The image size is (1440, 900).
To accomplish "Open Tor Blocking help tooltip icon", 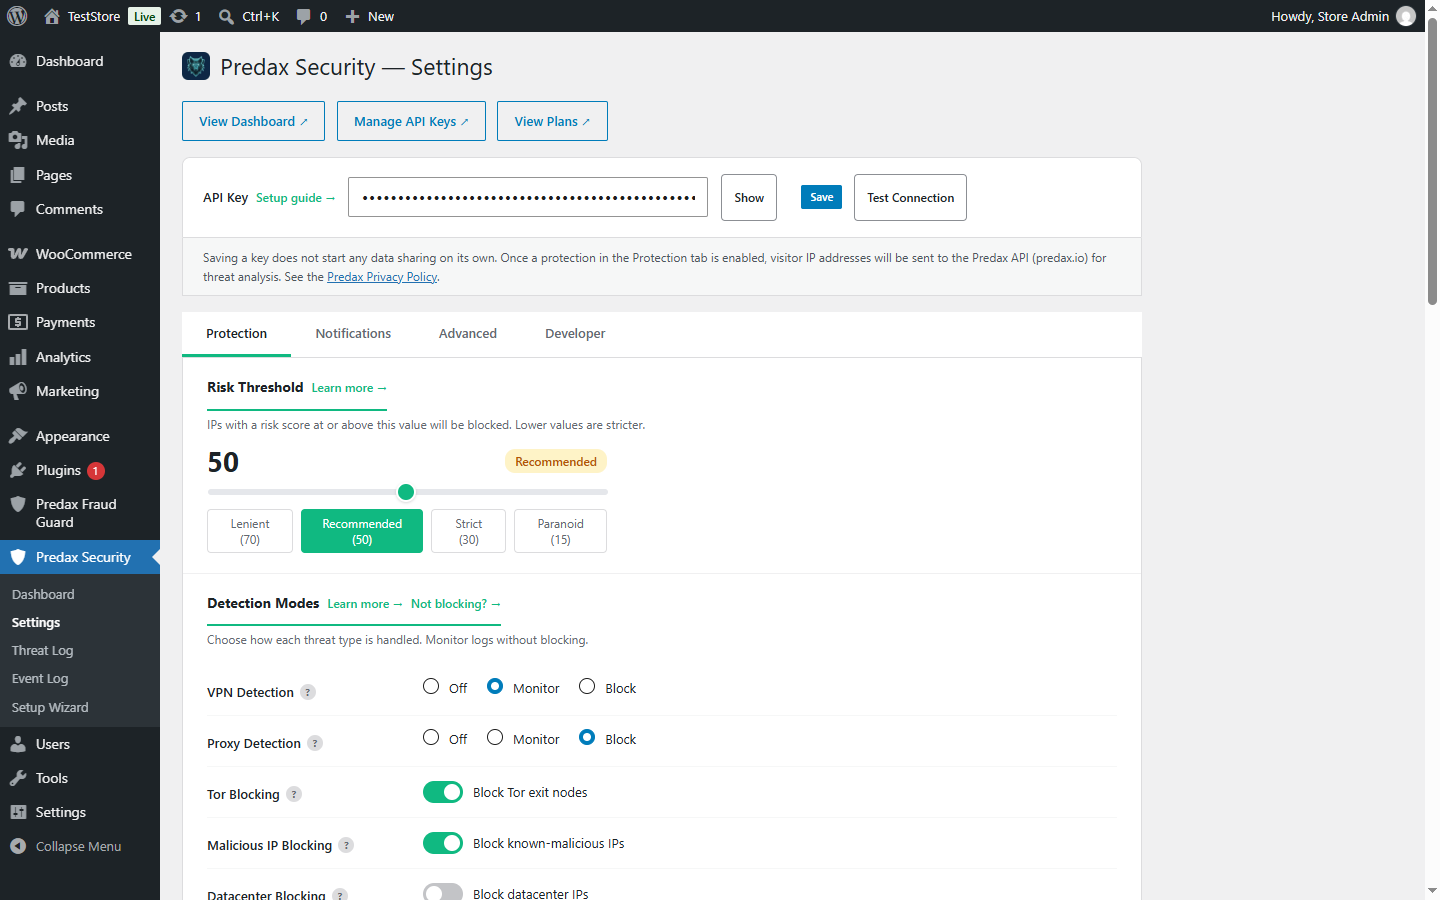I will pyautogui.click(x=294, y=794).
